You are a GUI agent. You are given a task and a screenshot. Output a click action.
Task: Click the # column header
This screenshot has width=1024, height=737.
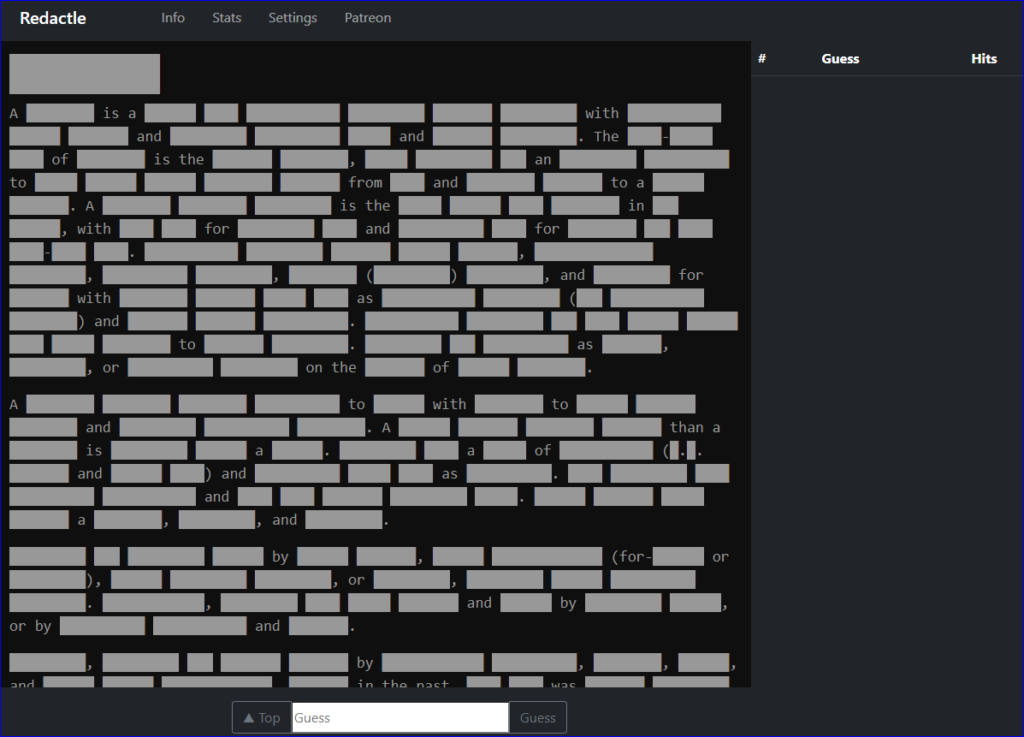click(762, 59)
